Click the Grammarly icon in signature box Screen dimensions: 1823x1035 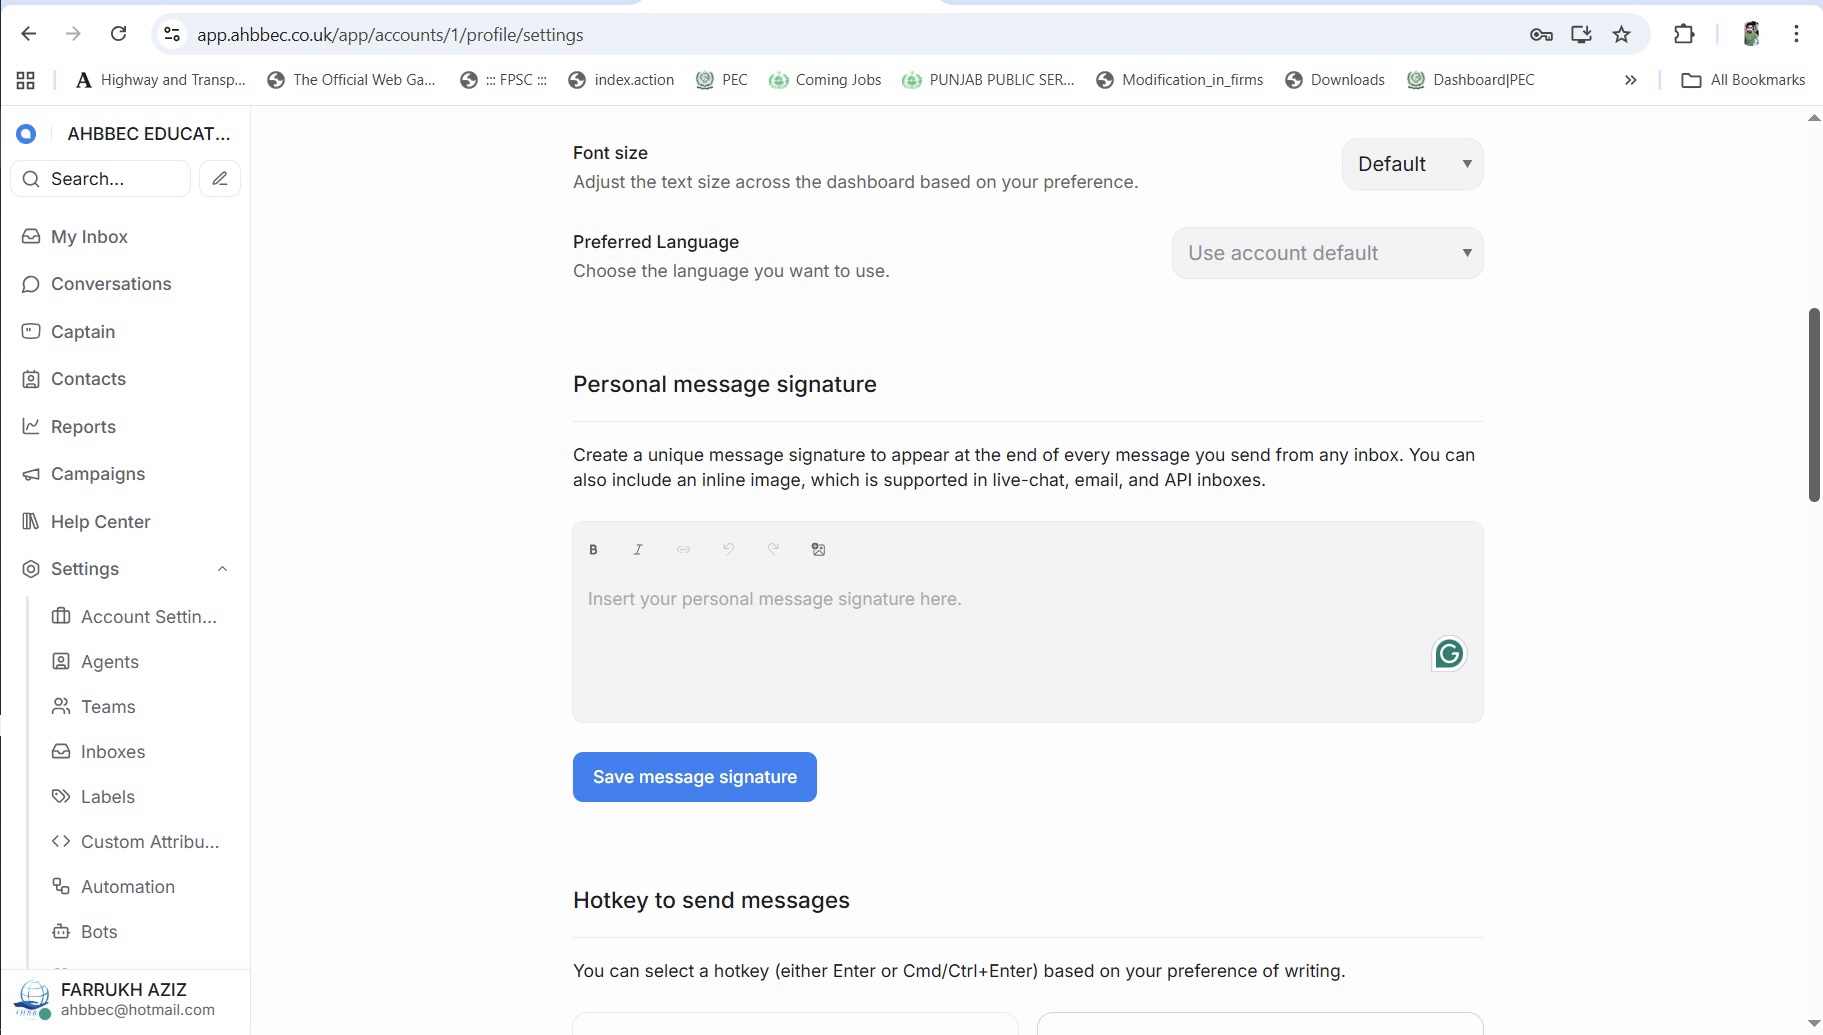pos(1449,654)
